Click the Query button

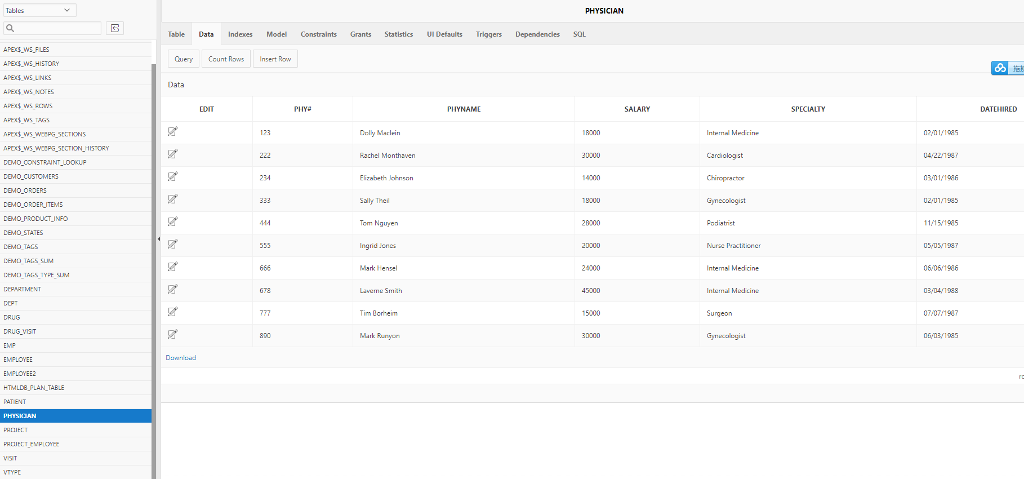184,59
